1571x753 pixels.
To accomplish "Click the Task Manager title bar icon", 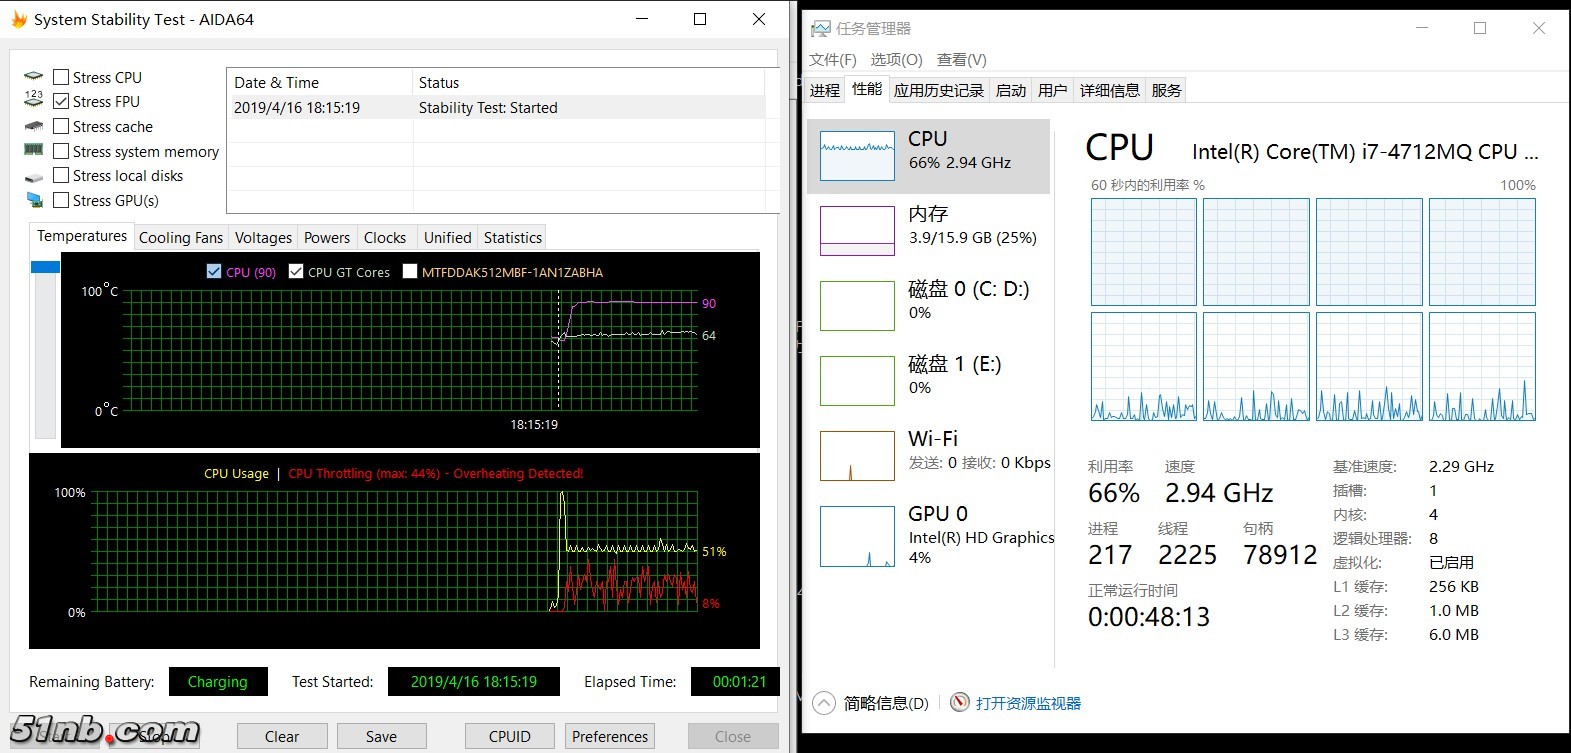I will (820, 28).
